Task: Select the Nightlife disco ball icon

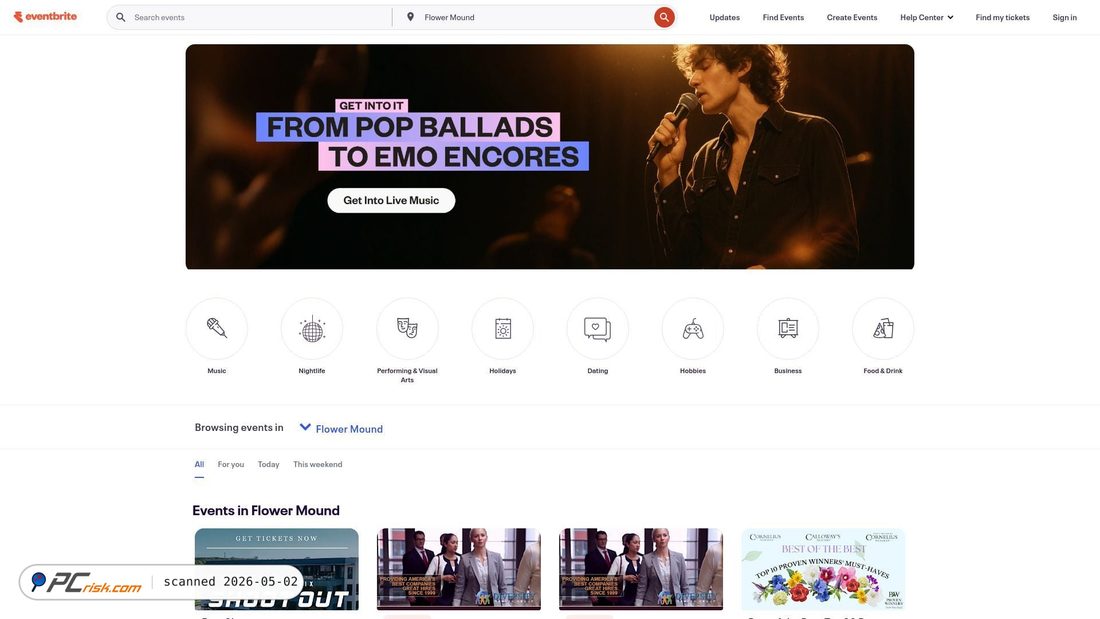Action: click(x=311, y=328)
